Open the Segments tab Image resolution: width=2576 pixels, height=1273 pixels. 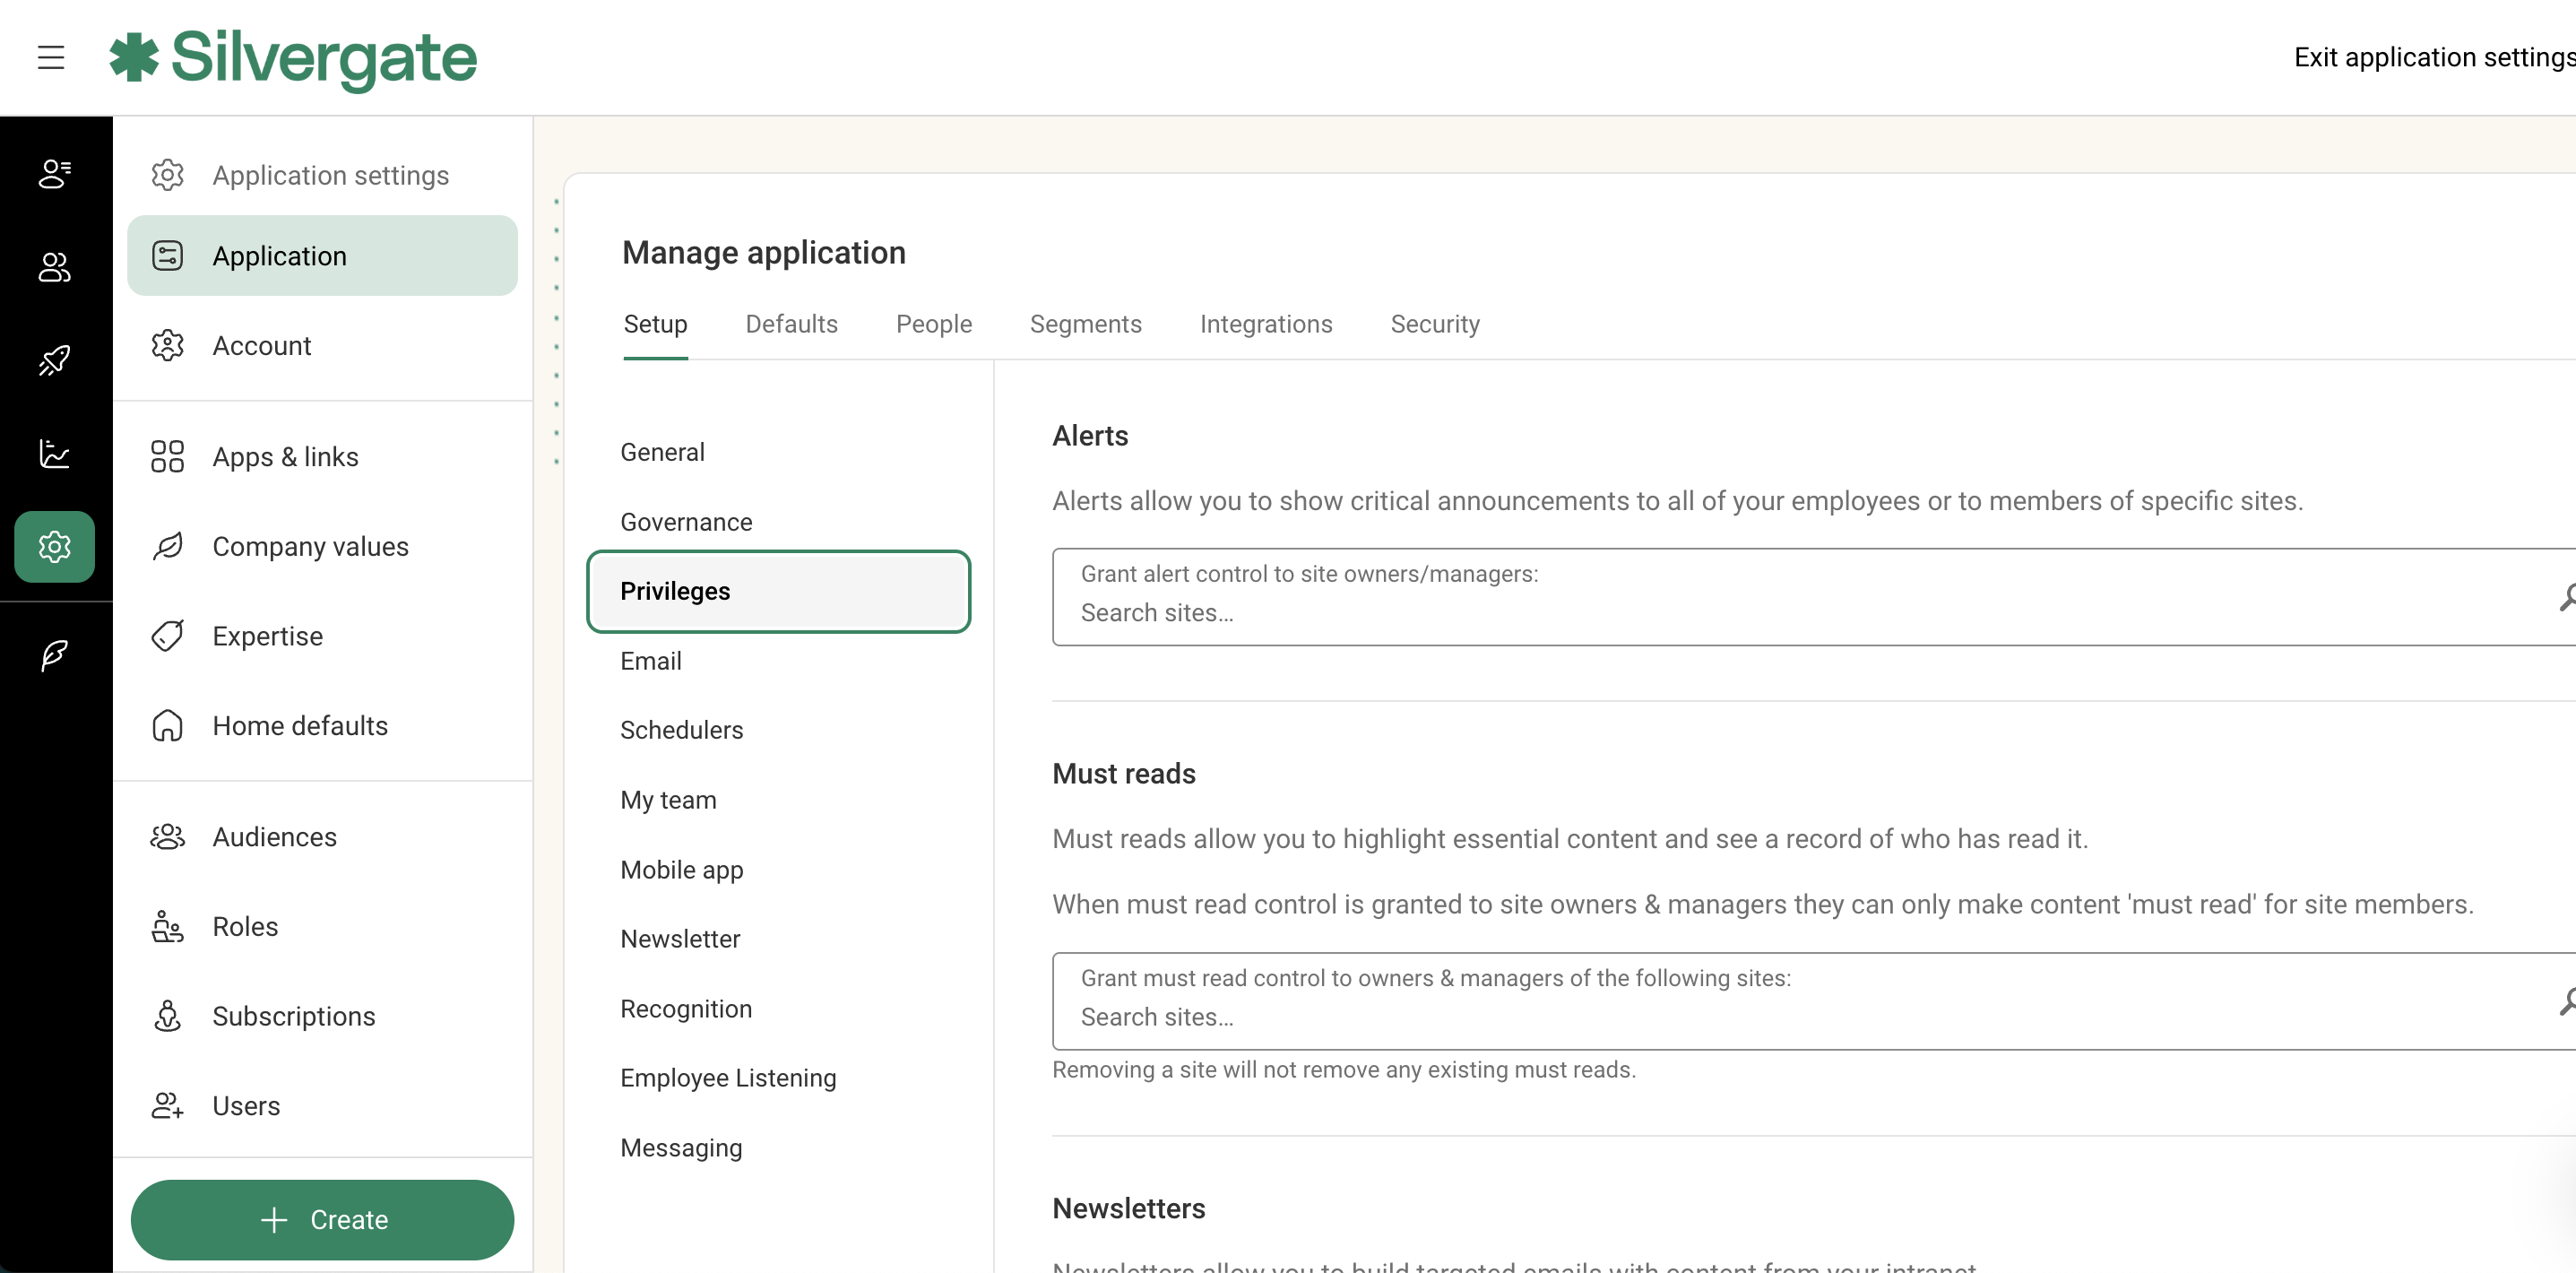tap(1086, 324)
